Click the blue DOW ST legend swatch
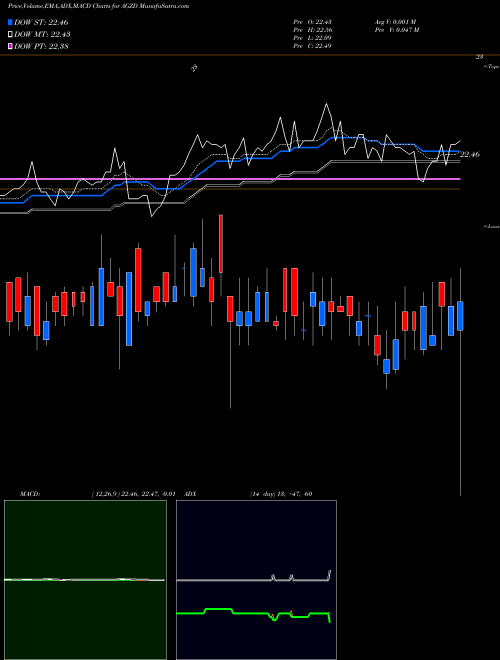The width and height of the screenshot is (500, 660). [10, 22]
